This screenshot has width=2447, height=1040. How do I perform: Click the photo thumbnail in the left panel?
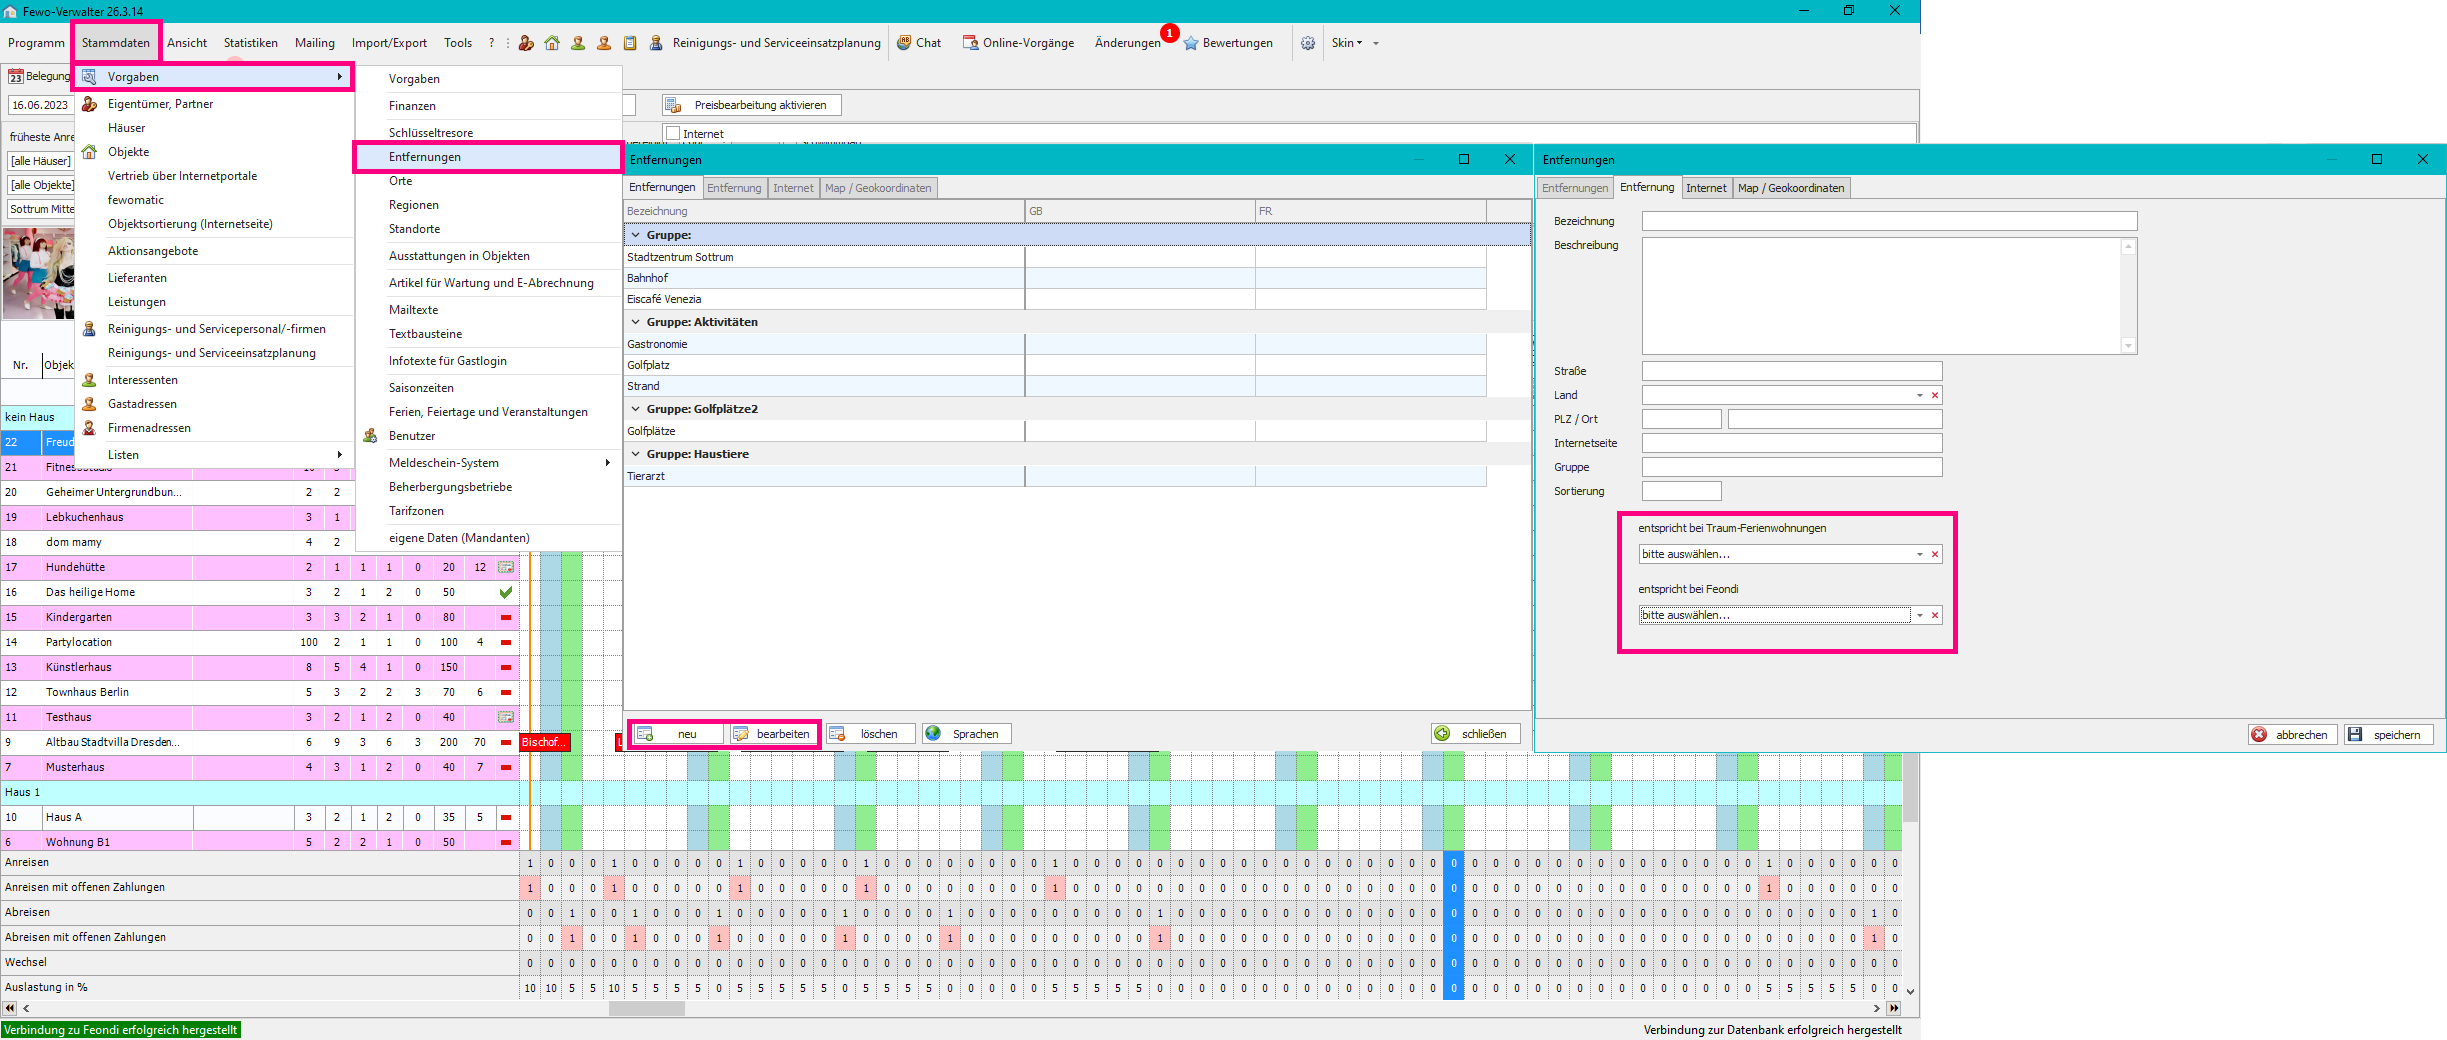coord(38,273)
